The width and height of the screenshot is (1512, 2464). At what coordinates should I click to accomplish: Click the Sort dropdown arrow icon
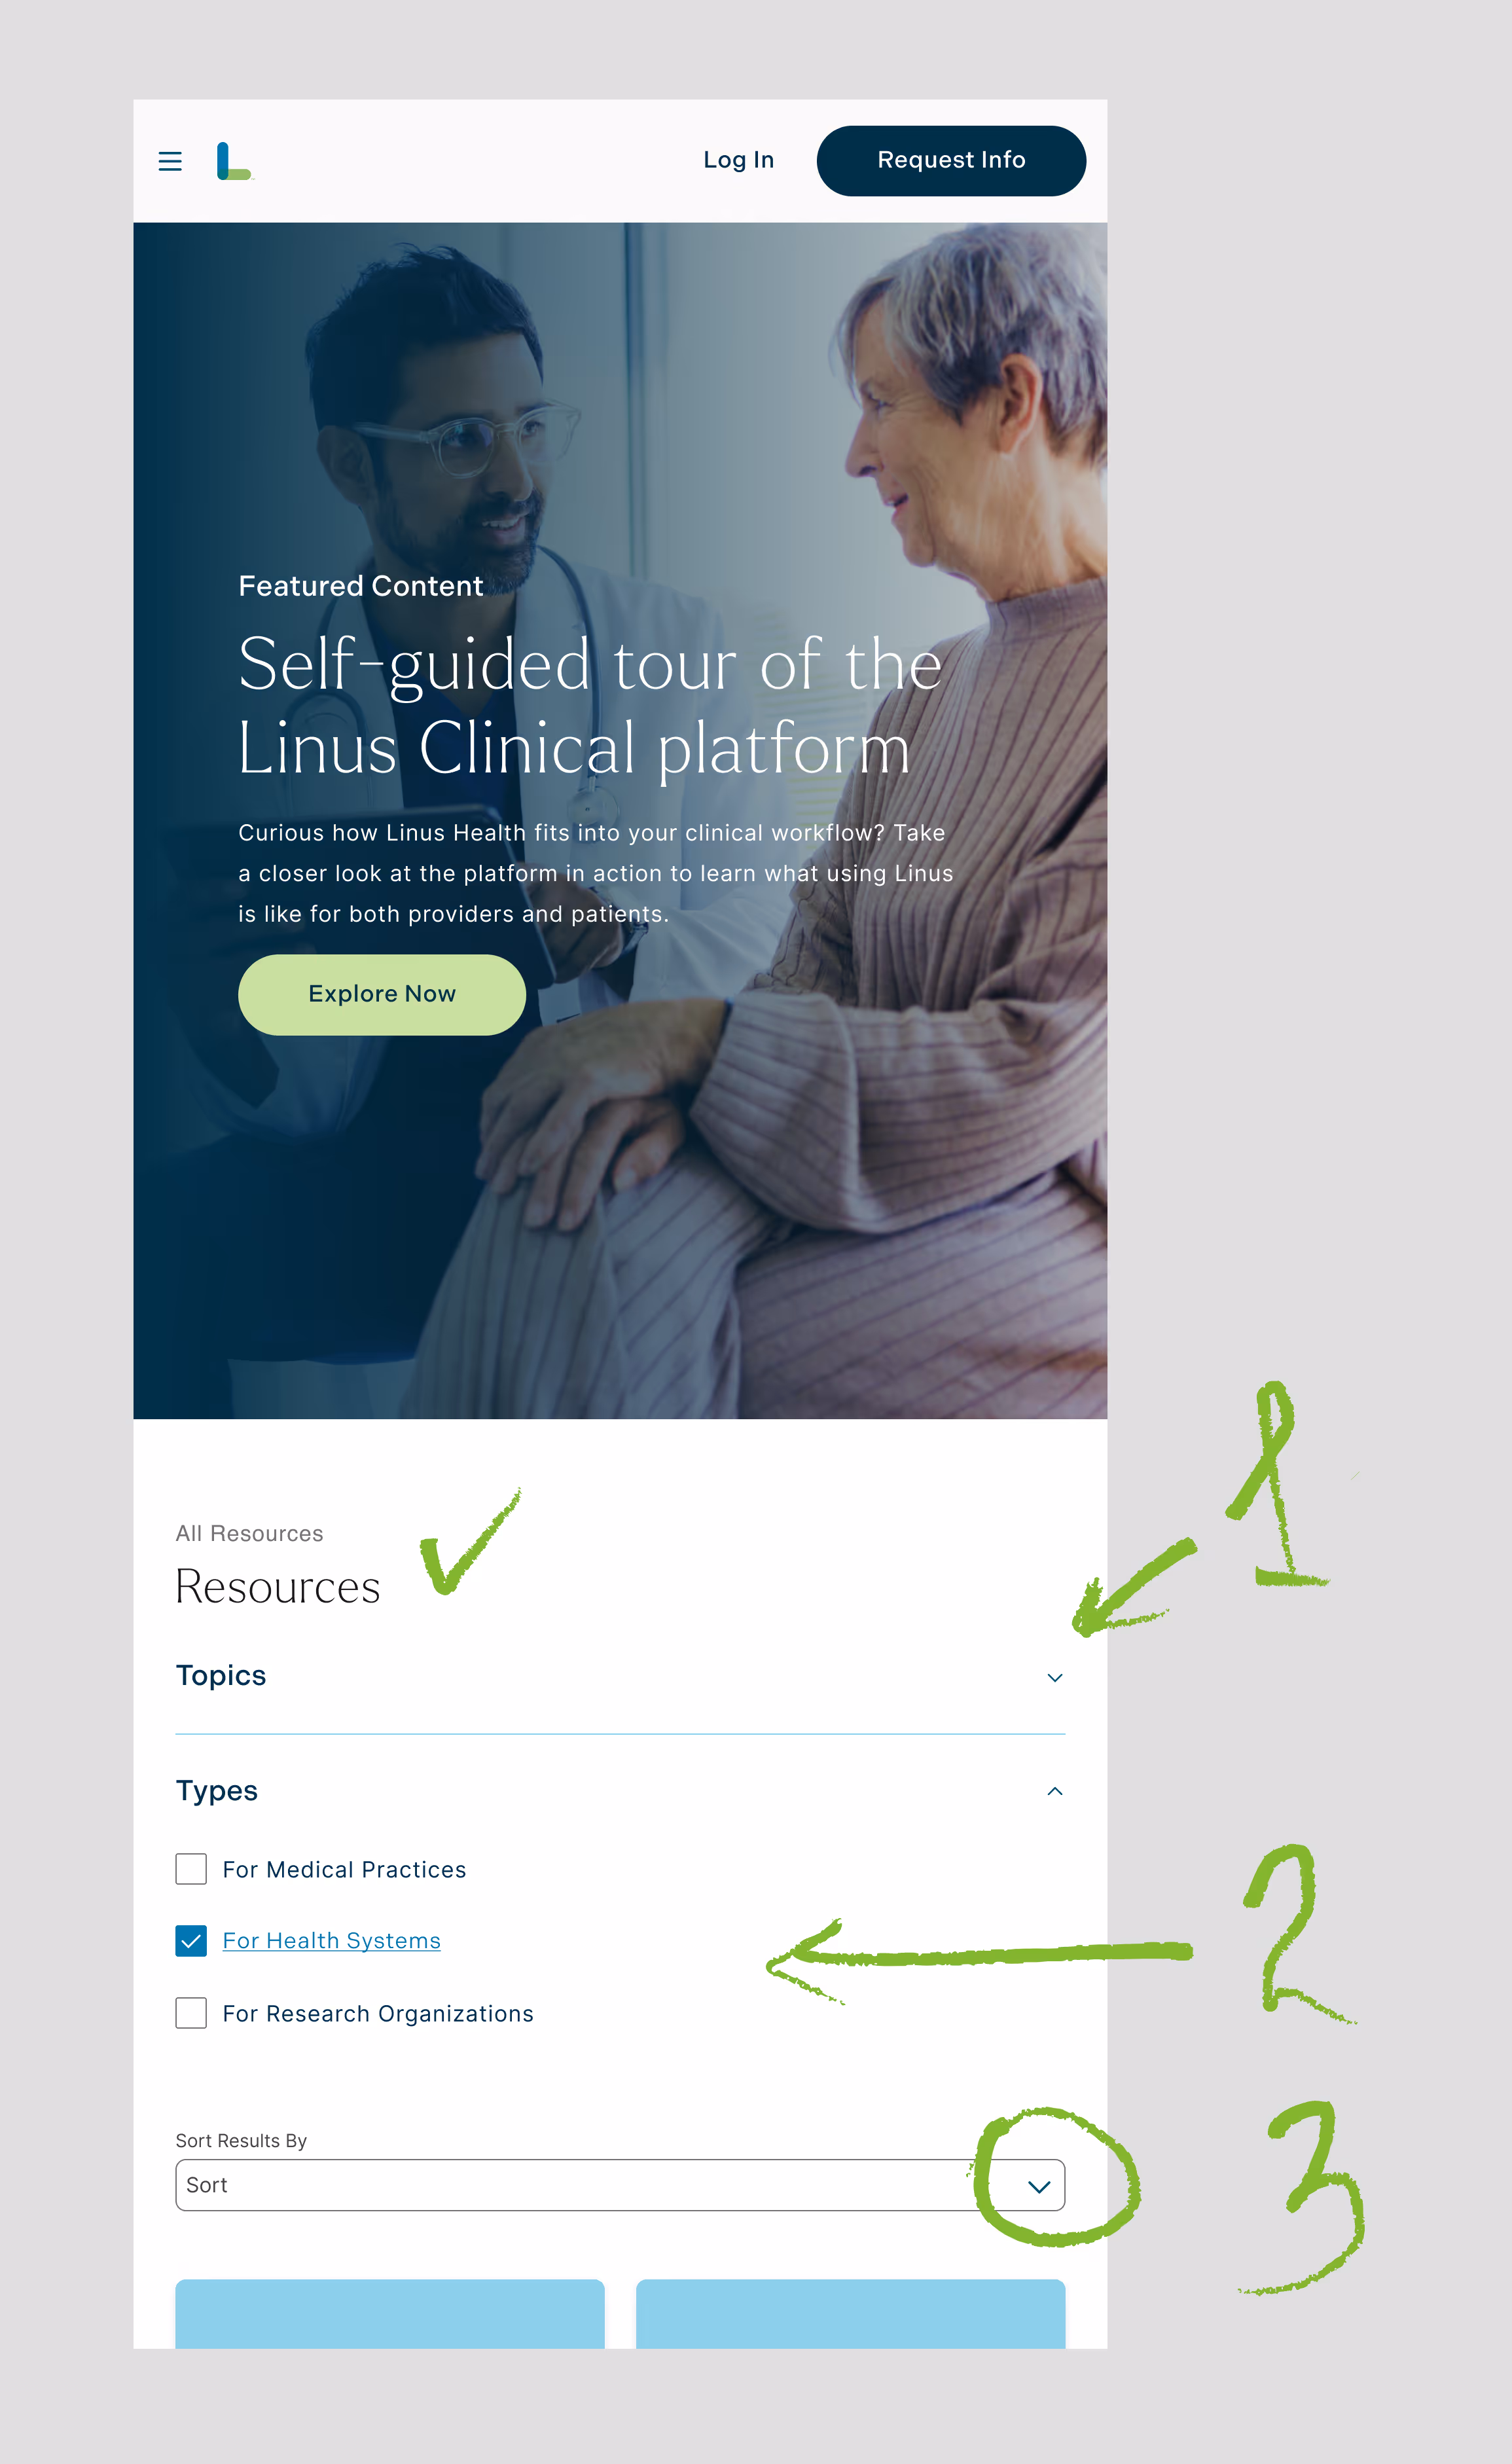[x=1039, y=2186]
